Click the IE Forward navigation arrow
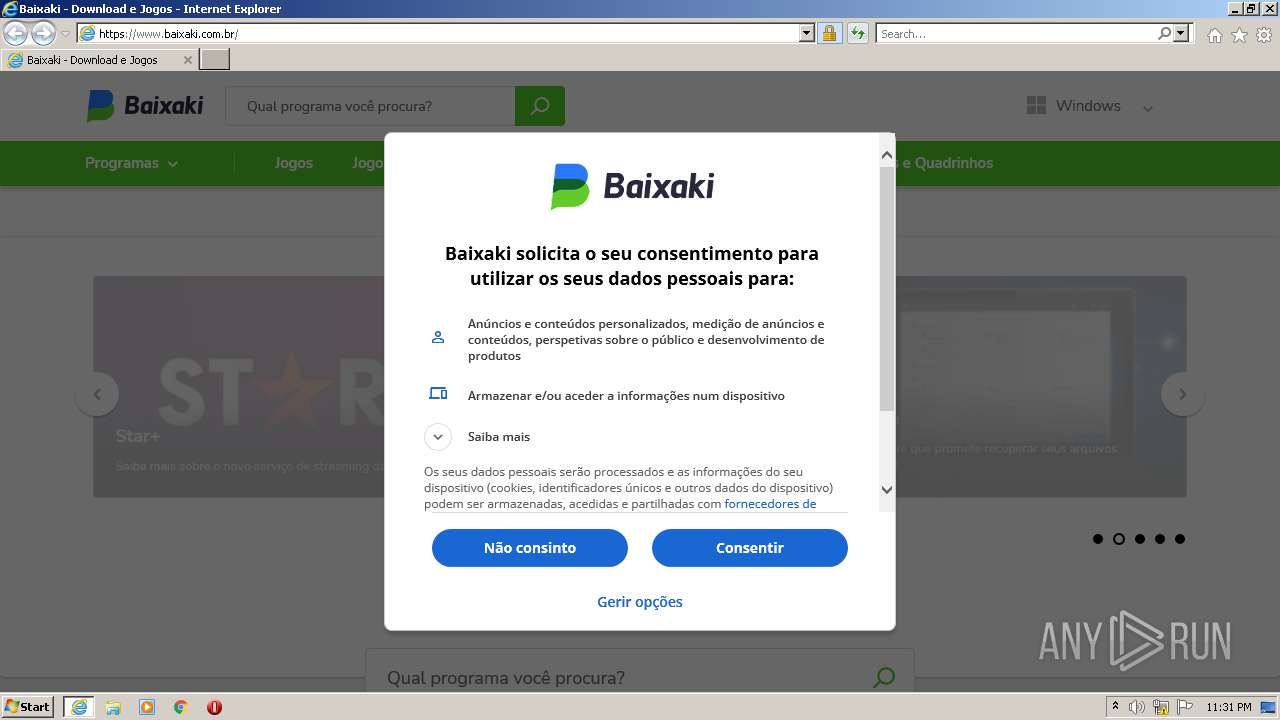 click(43, 34)
